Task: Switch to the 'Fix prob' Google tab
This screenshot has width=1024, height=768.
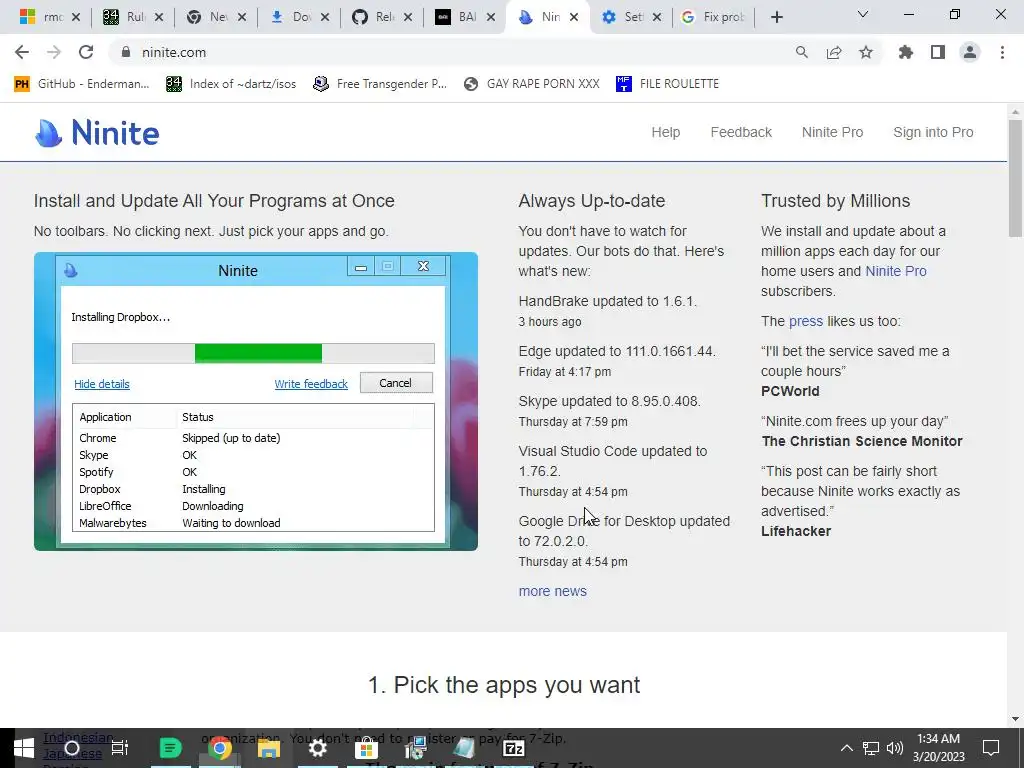Action: point(712,17)
